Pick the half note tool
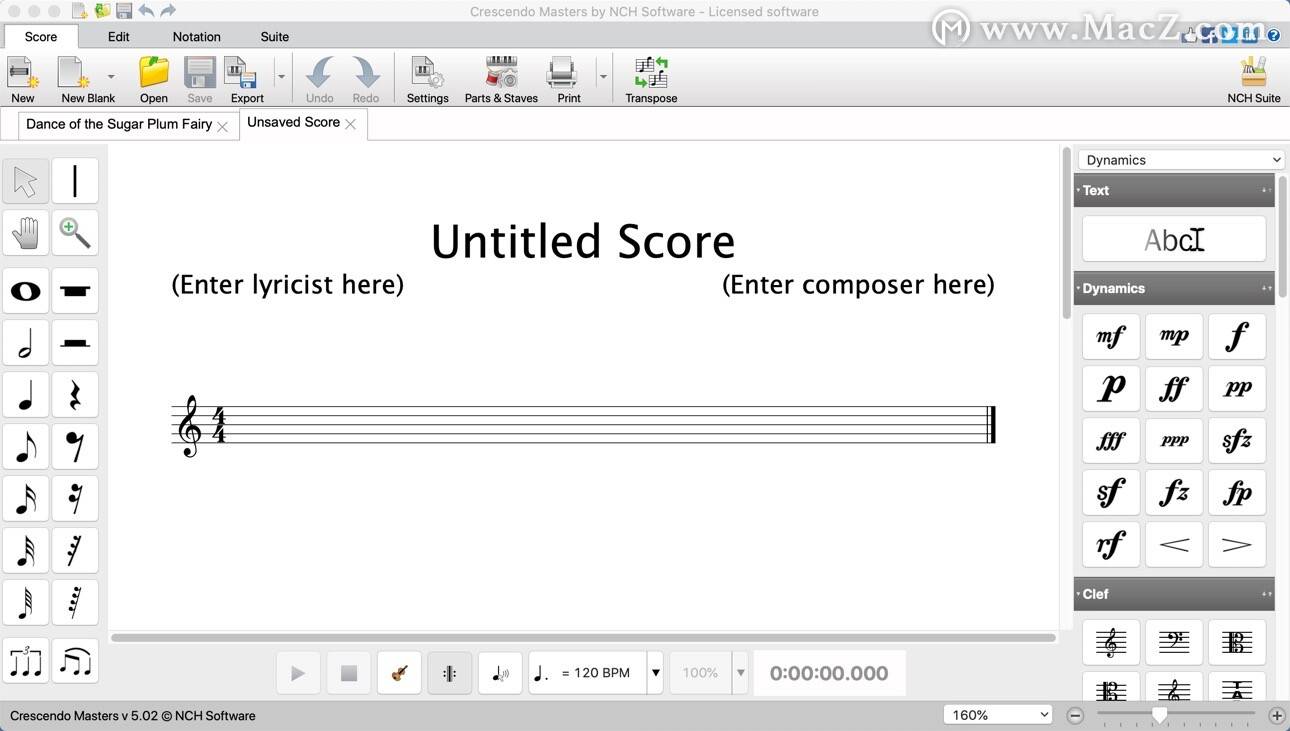Screen dimensions: 1290x731 point(25,343)
